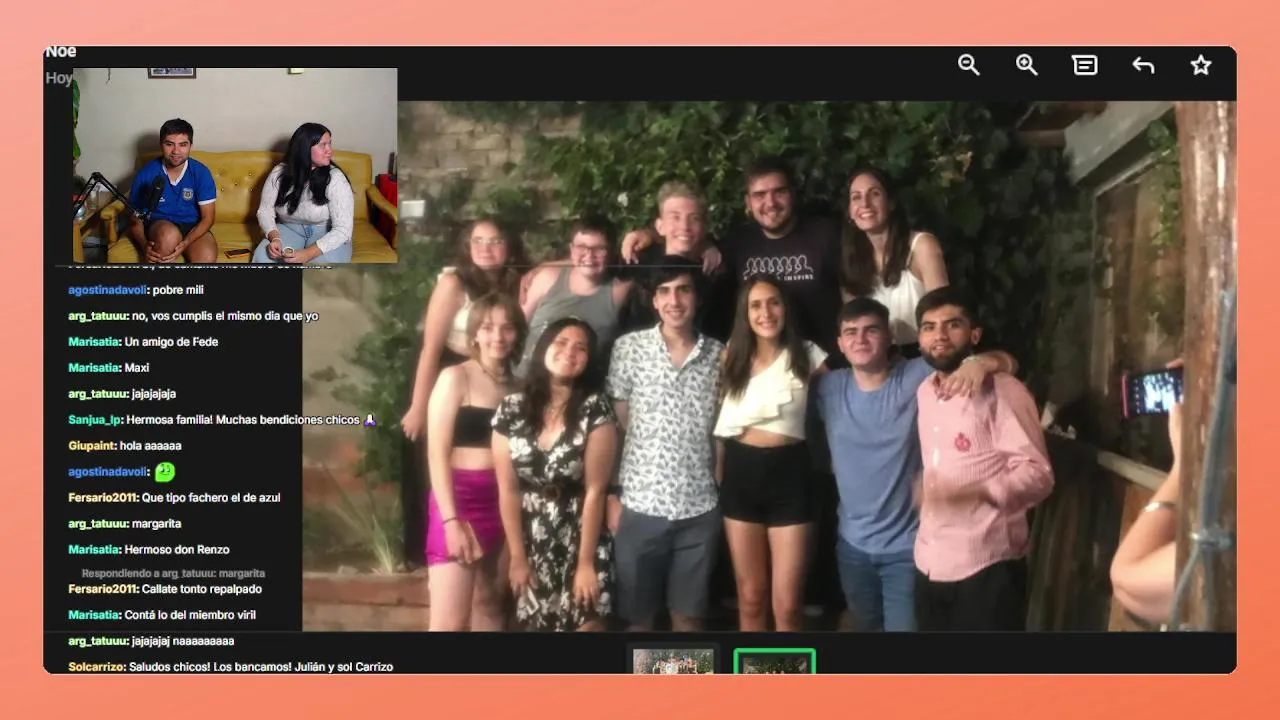Click username agostinadavoli beside 'pobre mili'
The image size is (1280, 720).
click(108, 290)
